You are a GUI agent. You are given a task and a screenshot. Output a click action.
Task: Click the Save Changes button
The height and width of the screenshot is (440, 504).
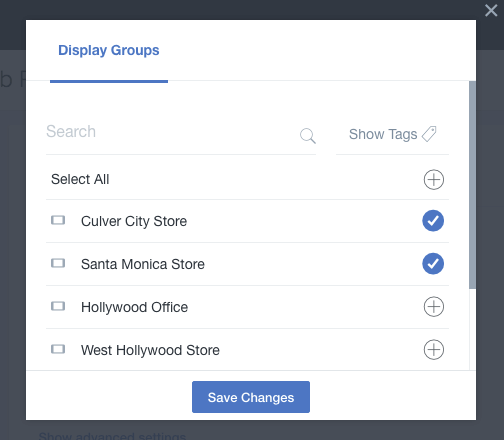click(x=251, y=397)
